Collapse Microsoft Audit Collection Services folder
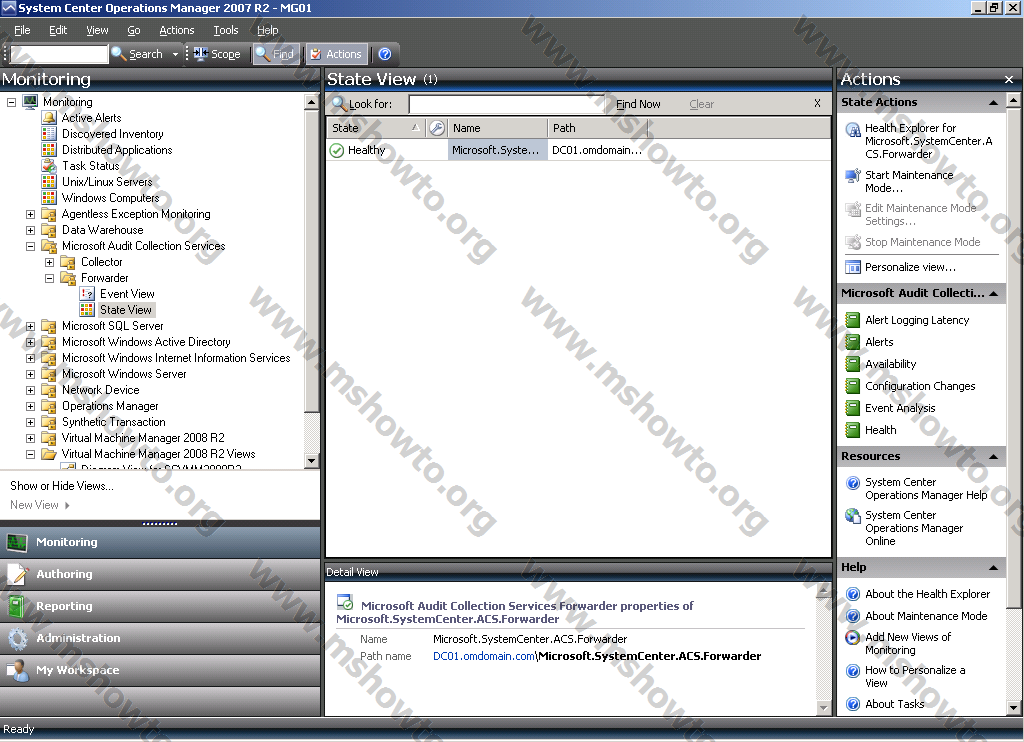Viewport: 1024px width, 742px height. pyautogui.click(x=31, y=246)
